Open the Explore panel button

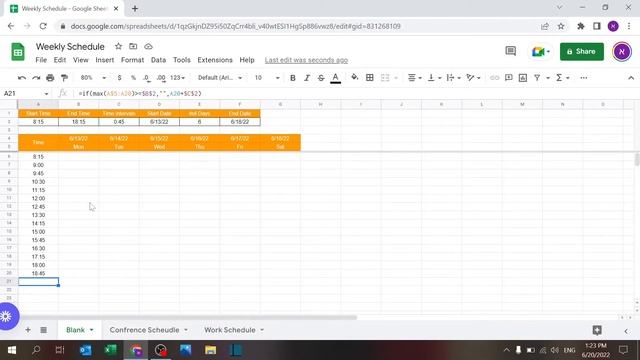click(597, 330)
